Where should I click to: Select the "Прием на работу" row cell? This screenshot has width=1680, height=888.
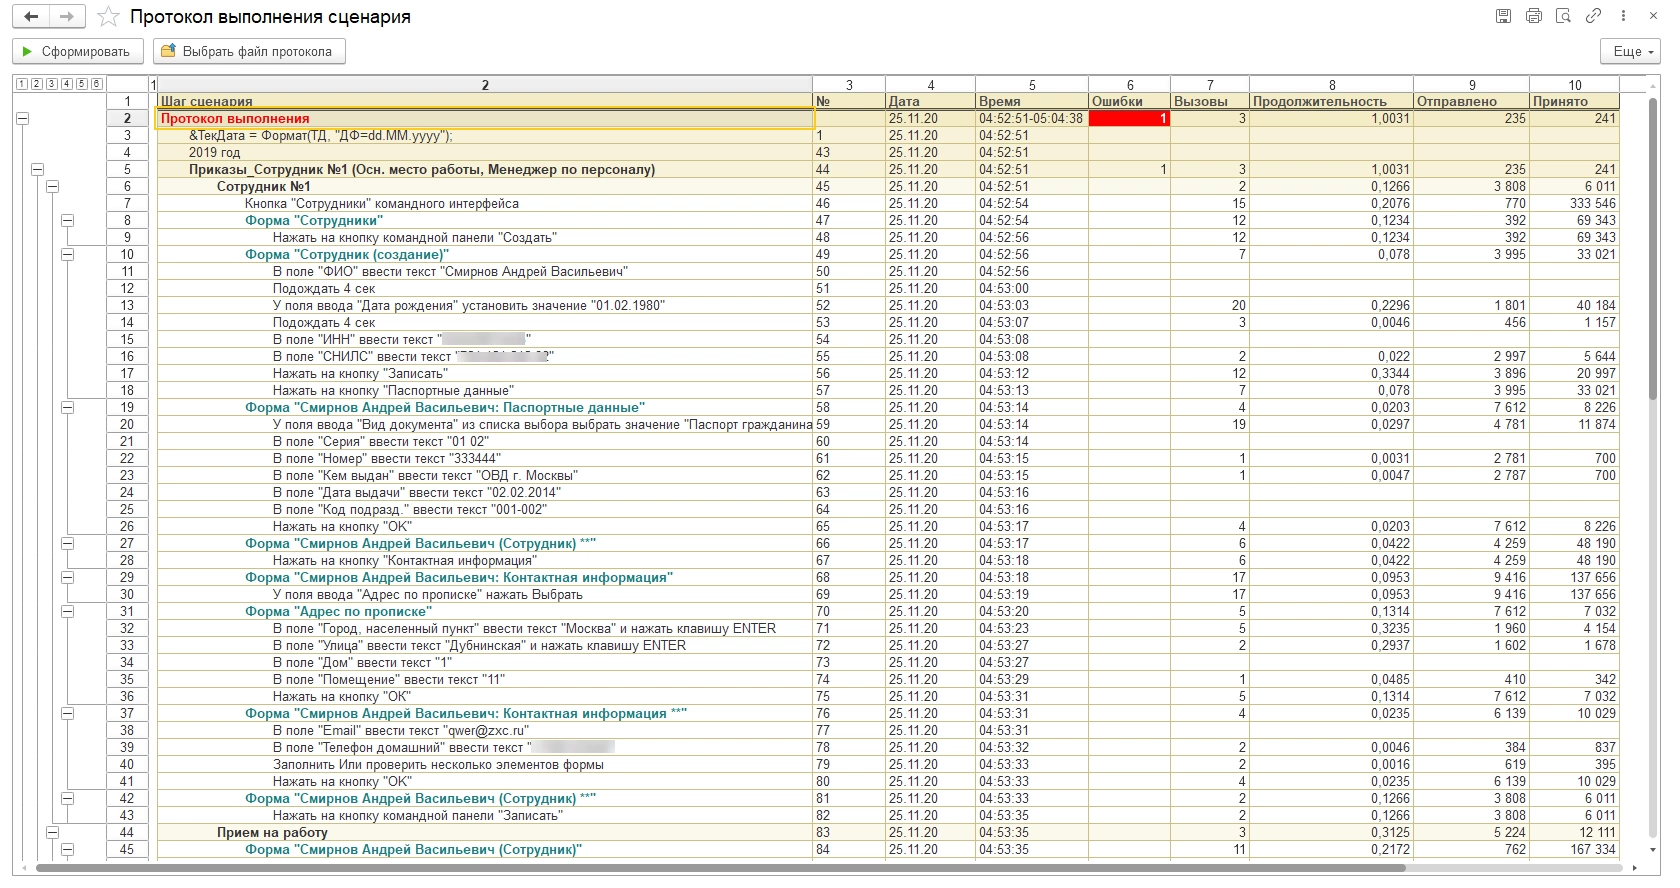[x=272, y=832]
